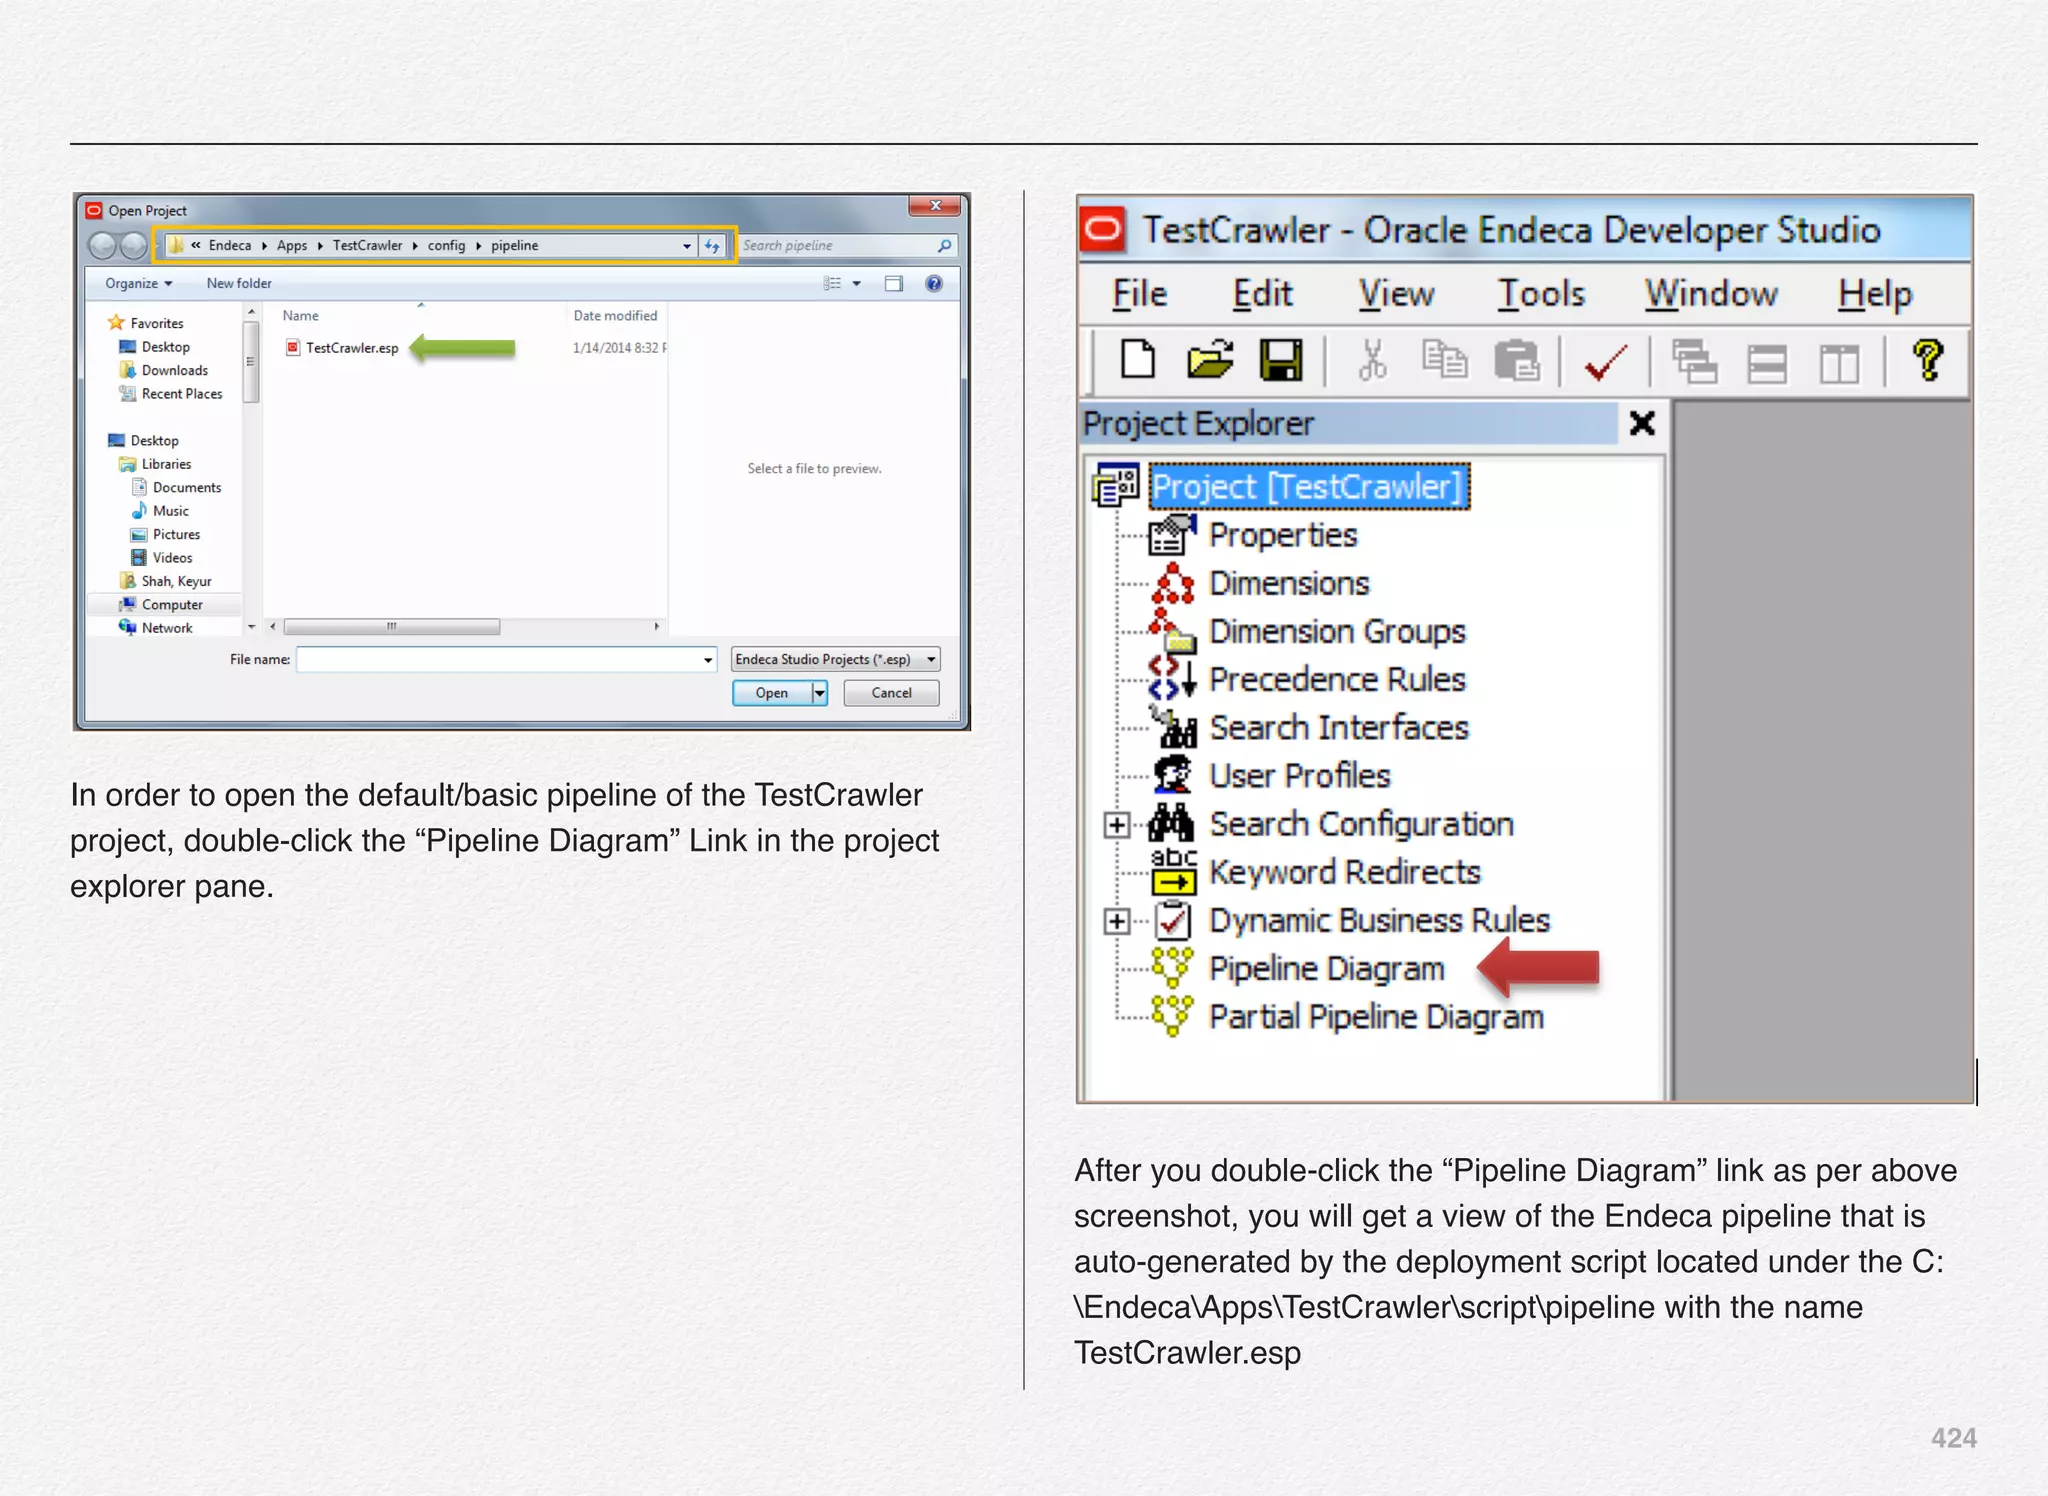
Task: Select the Project [TestCrawler] root node
Action: click(x=1308, y=487)
